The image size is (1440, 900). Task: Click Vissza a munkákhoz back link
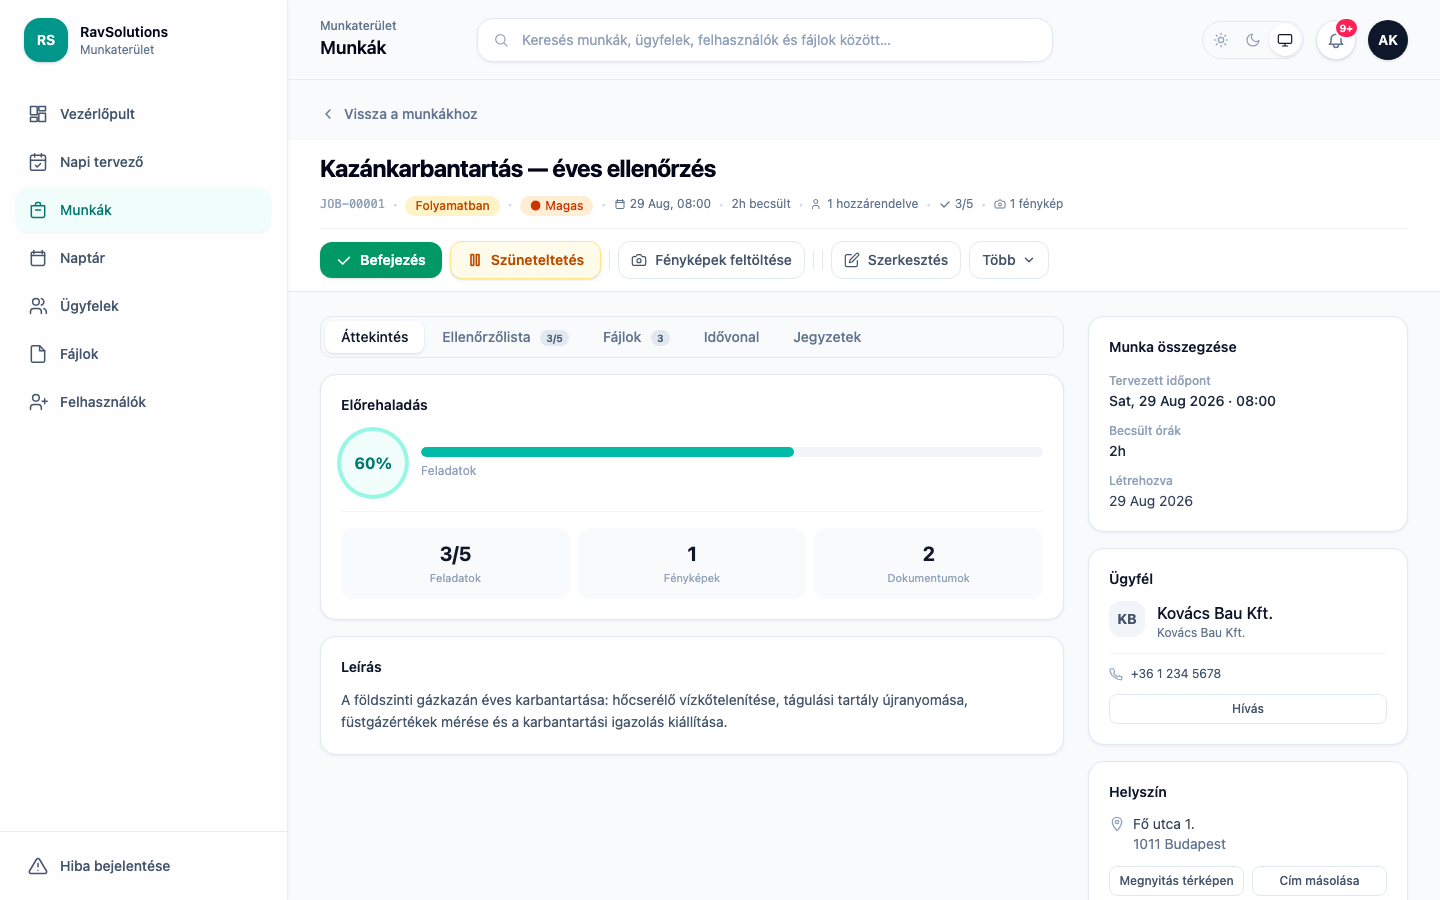click(x=399, y=114)
